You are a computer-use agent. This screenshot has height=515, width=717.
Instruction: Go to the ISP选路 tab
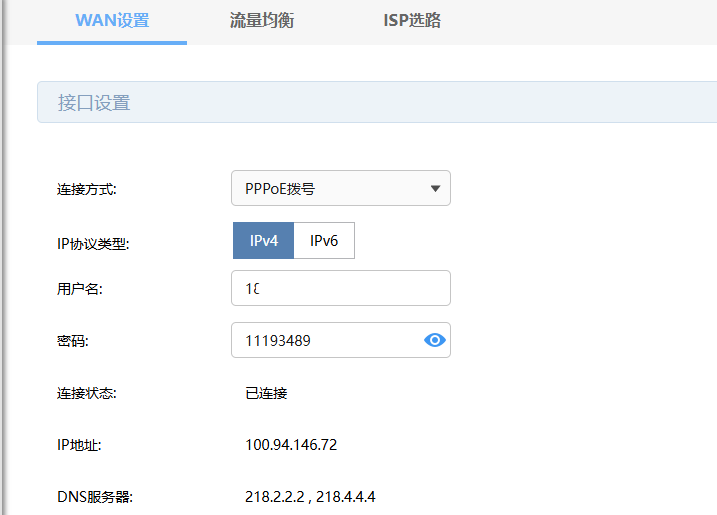[x=412, y=21]
